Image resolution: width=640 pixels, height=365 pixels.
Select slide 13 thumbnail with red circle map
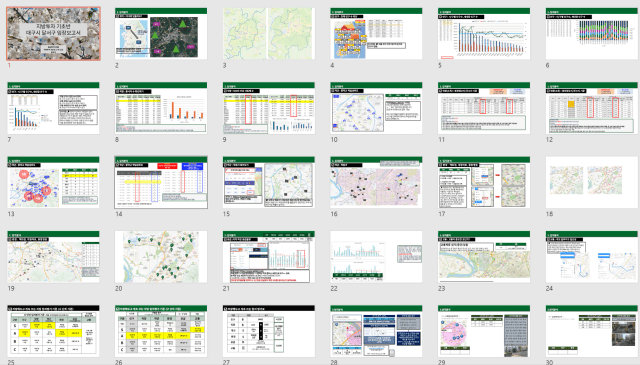53,182
